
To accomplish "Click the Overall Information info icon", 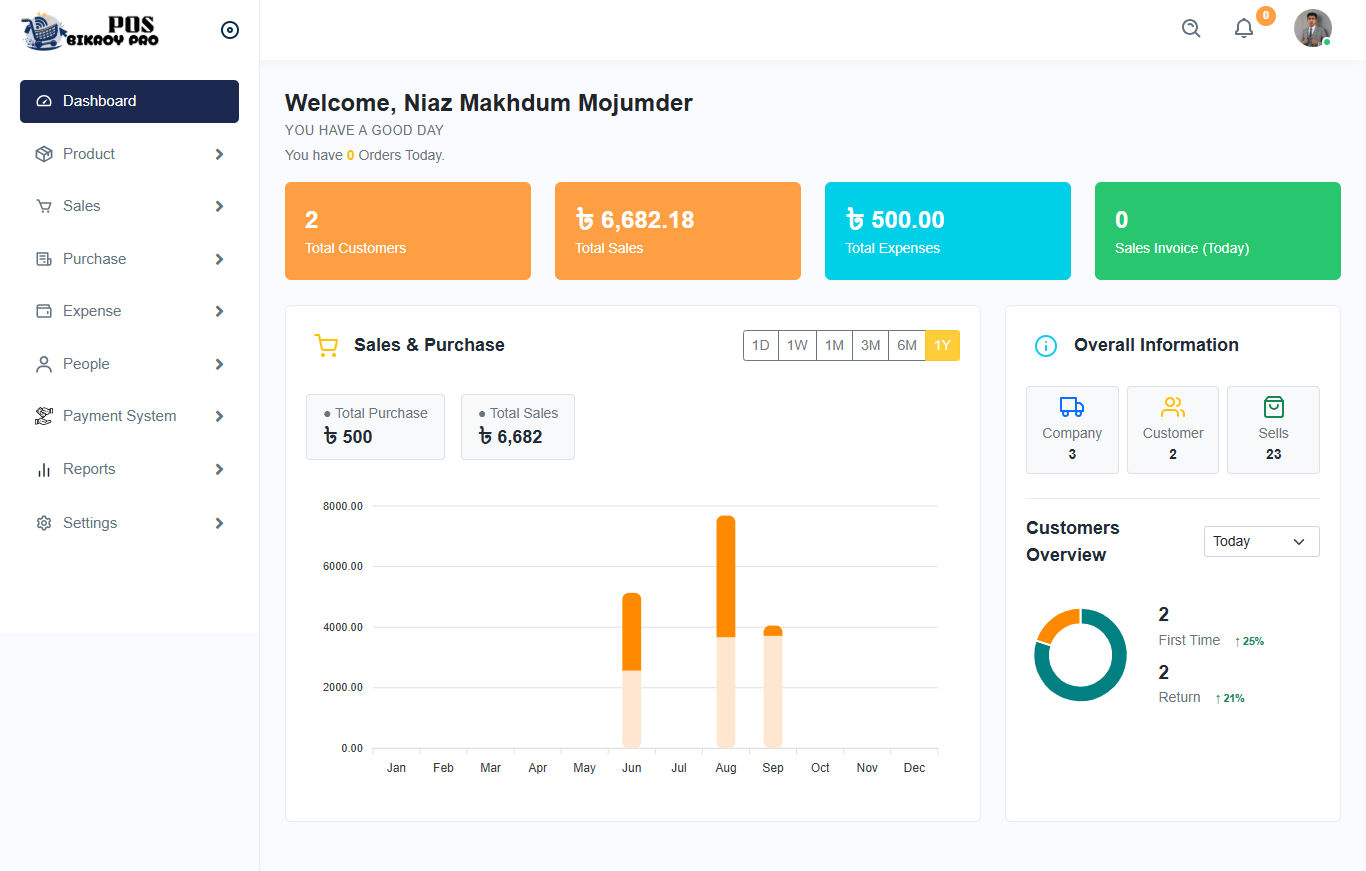I will (1045, 346).
